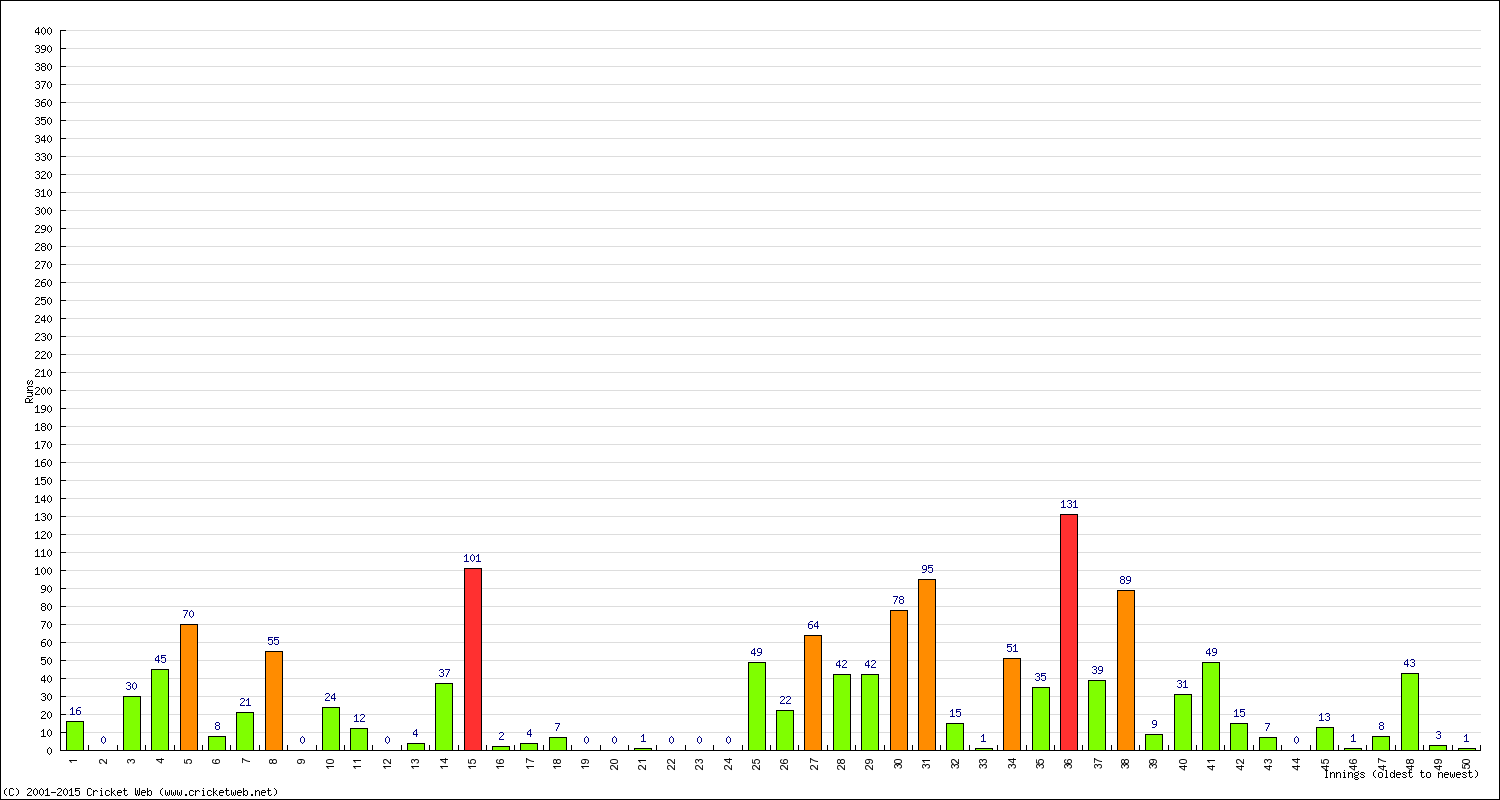1500x800 pixels.
Task: Click the red bar for innings 36
Action: coord(1069,632)
